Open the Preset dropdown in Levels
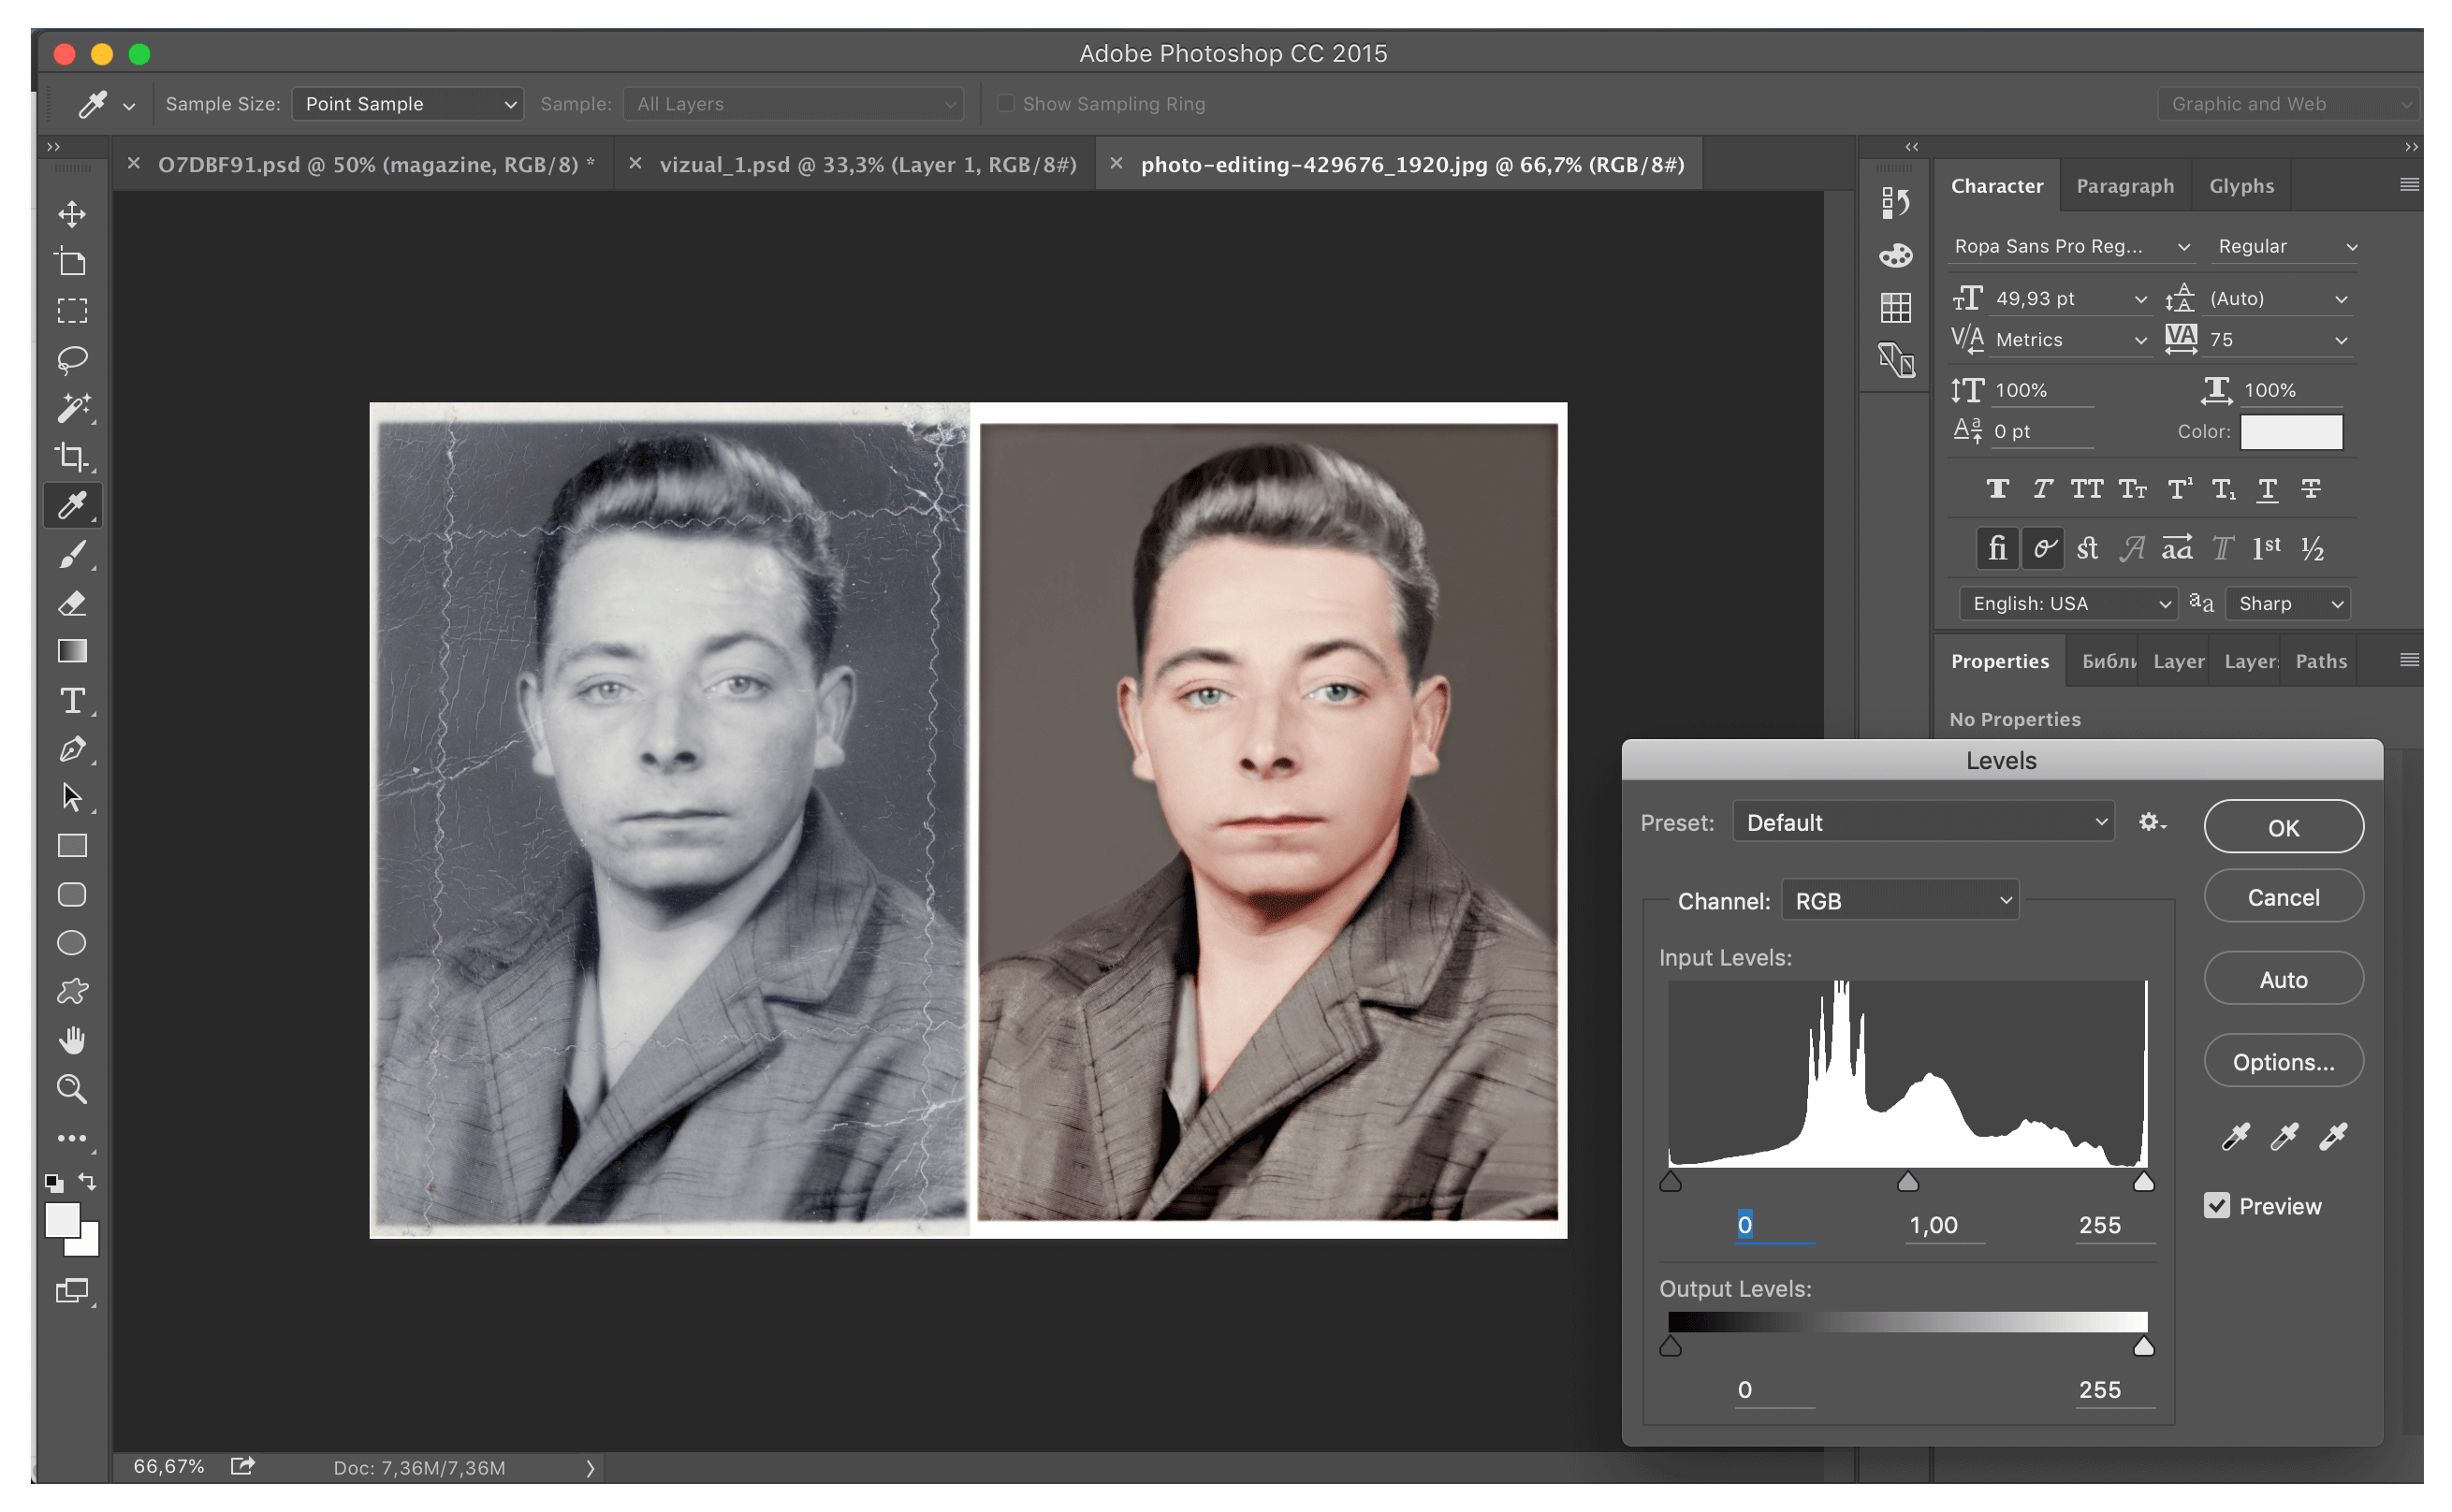The height and width of the screenshot is (1512, 2452). [1925, 822]
